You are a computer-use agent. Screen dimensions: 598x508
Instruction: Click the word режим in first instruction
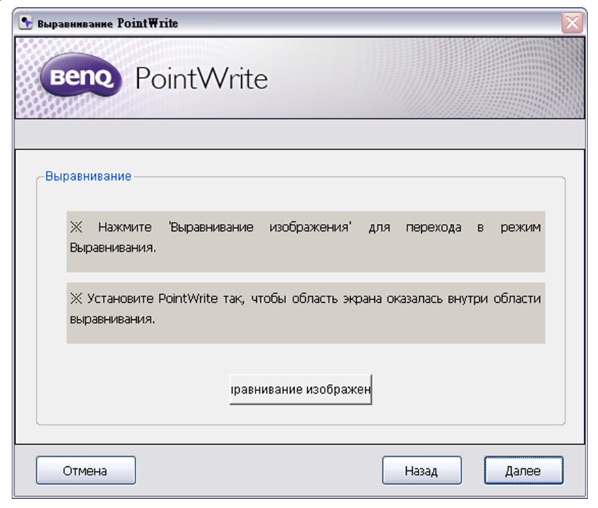point(521,228)
